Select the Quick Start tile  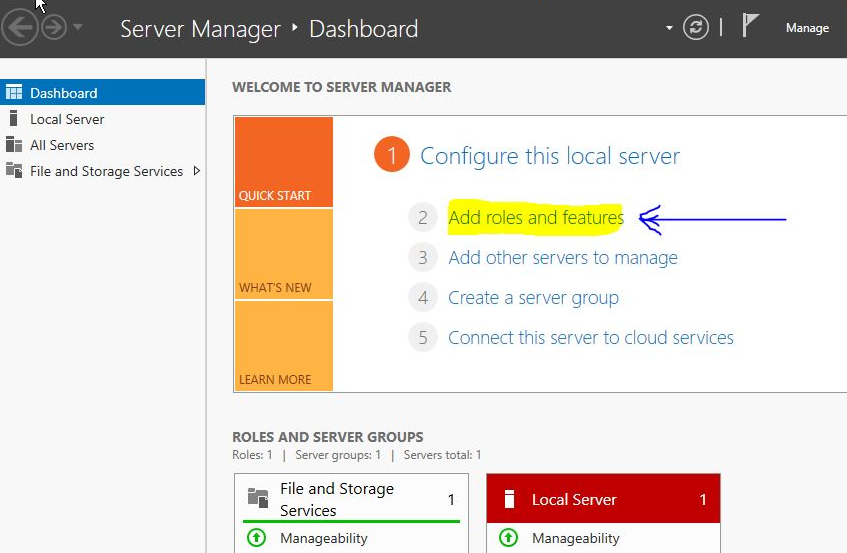pyautogui.click(x=284, y=162)
